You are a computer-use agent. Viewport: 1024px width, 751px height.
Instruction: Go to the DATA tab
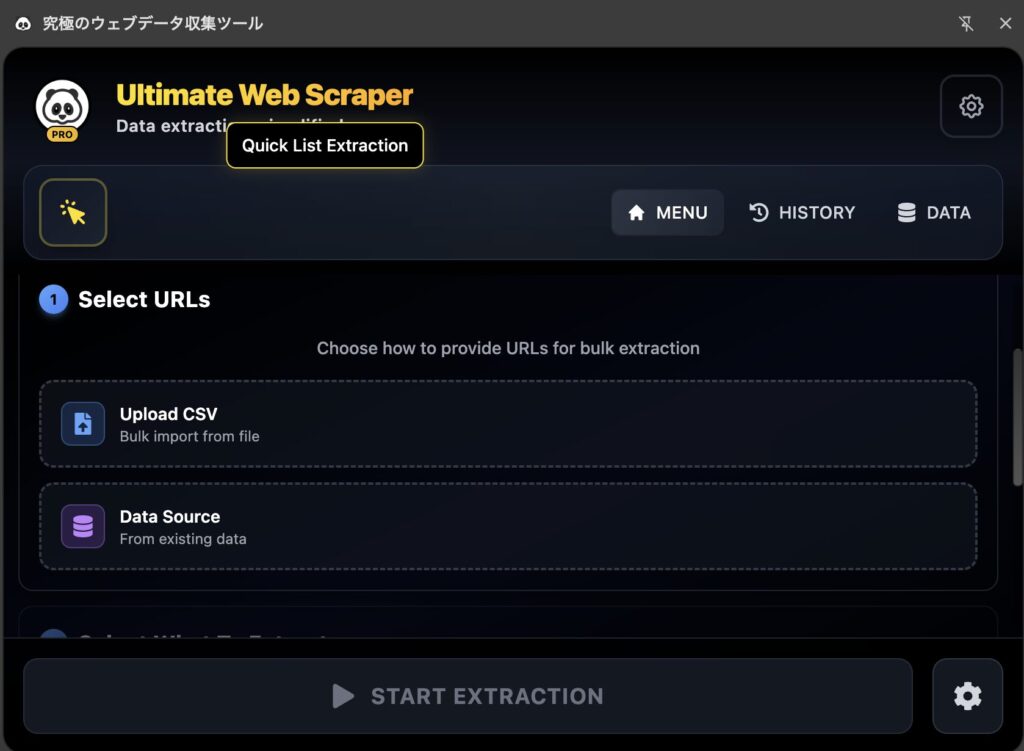click(934, 212)
